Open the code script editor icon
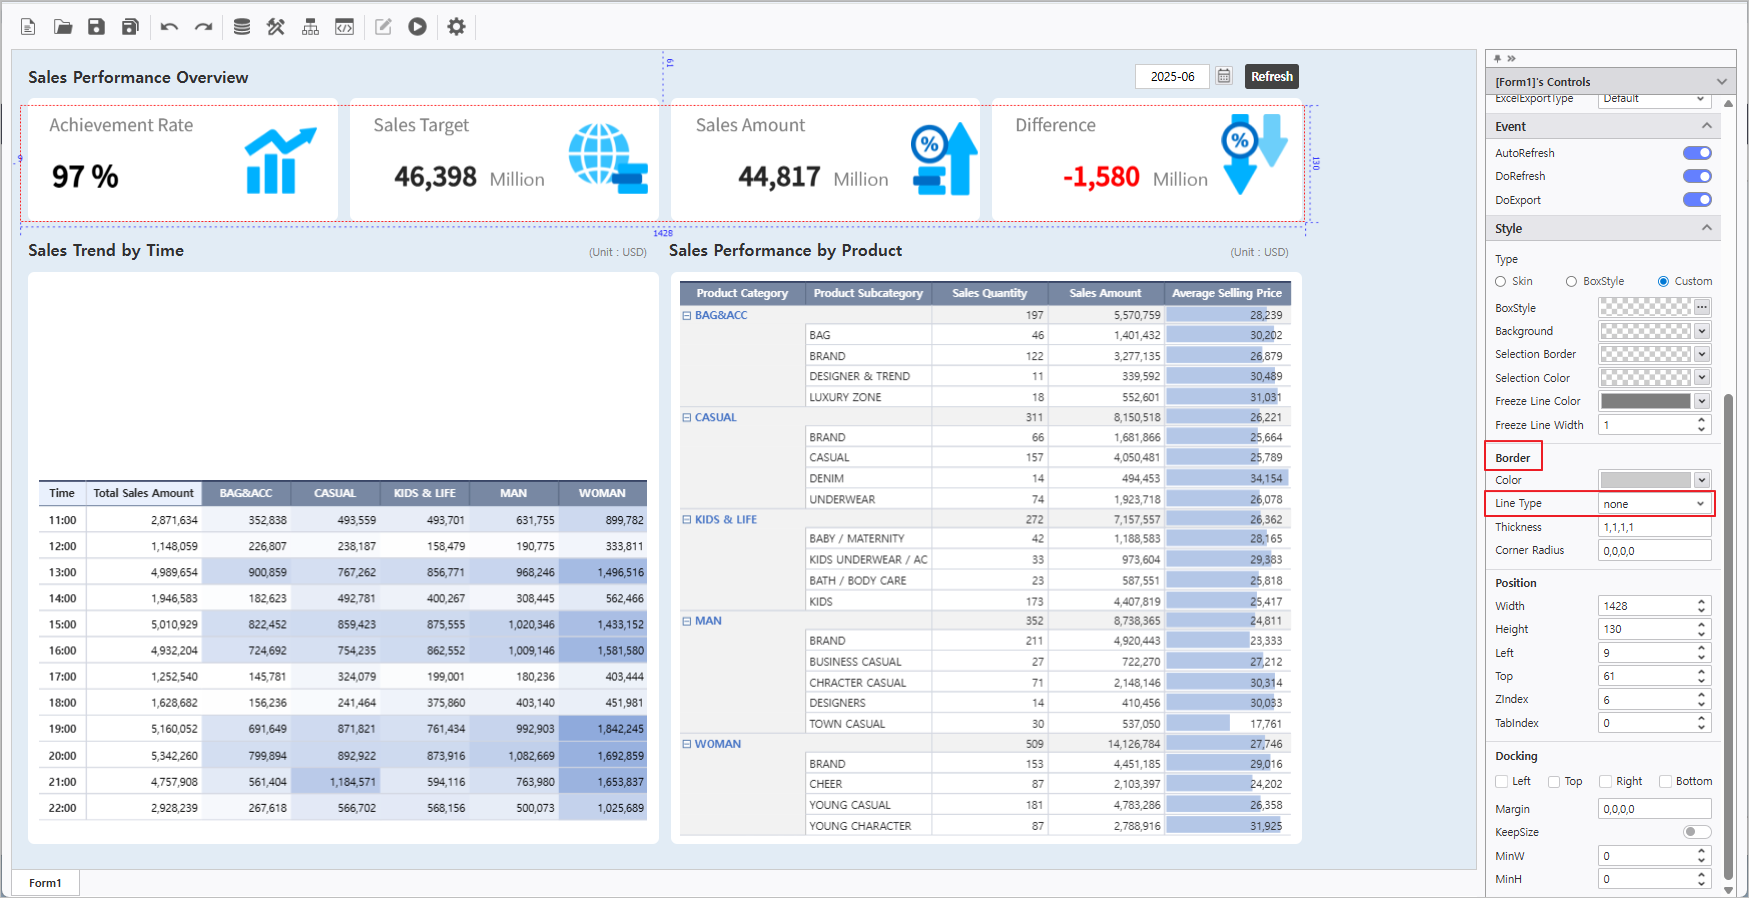Viewport: 1749px width, 898px height. 344,27
